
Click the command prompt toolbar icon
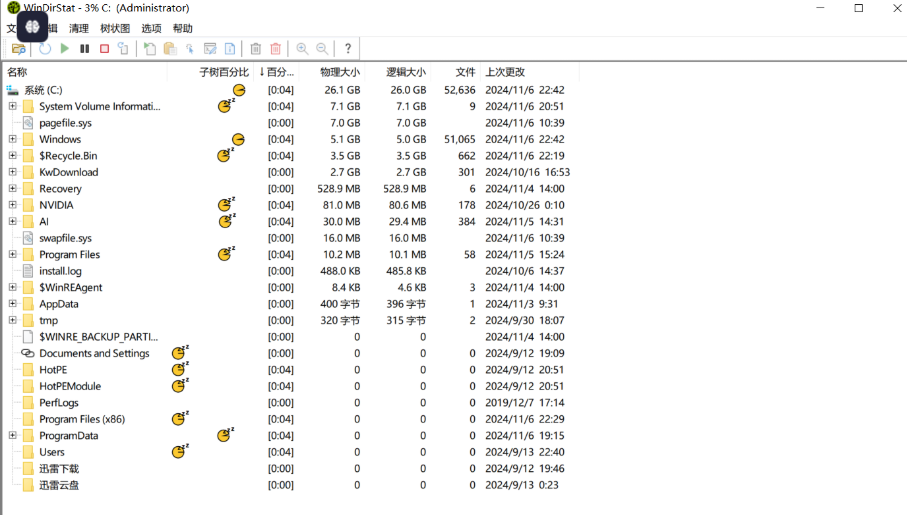[210, 49]
